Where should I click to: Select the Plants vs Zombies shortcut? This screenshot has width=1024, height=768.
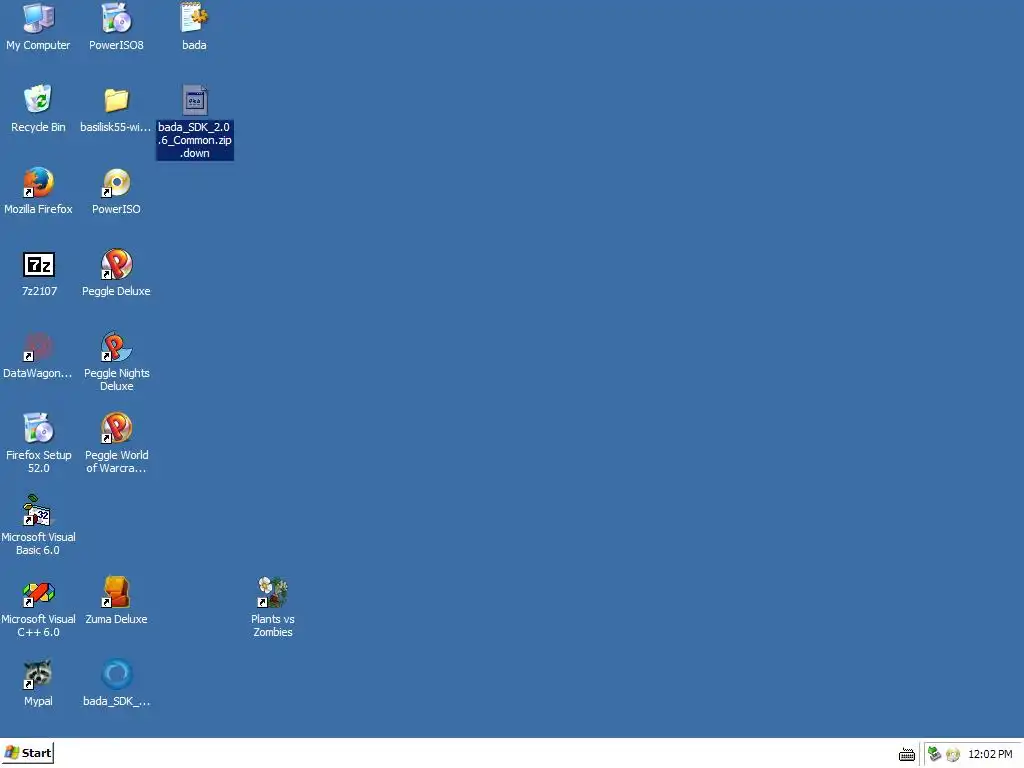click(273, 592)
